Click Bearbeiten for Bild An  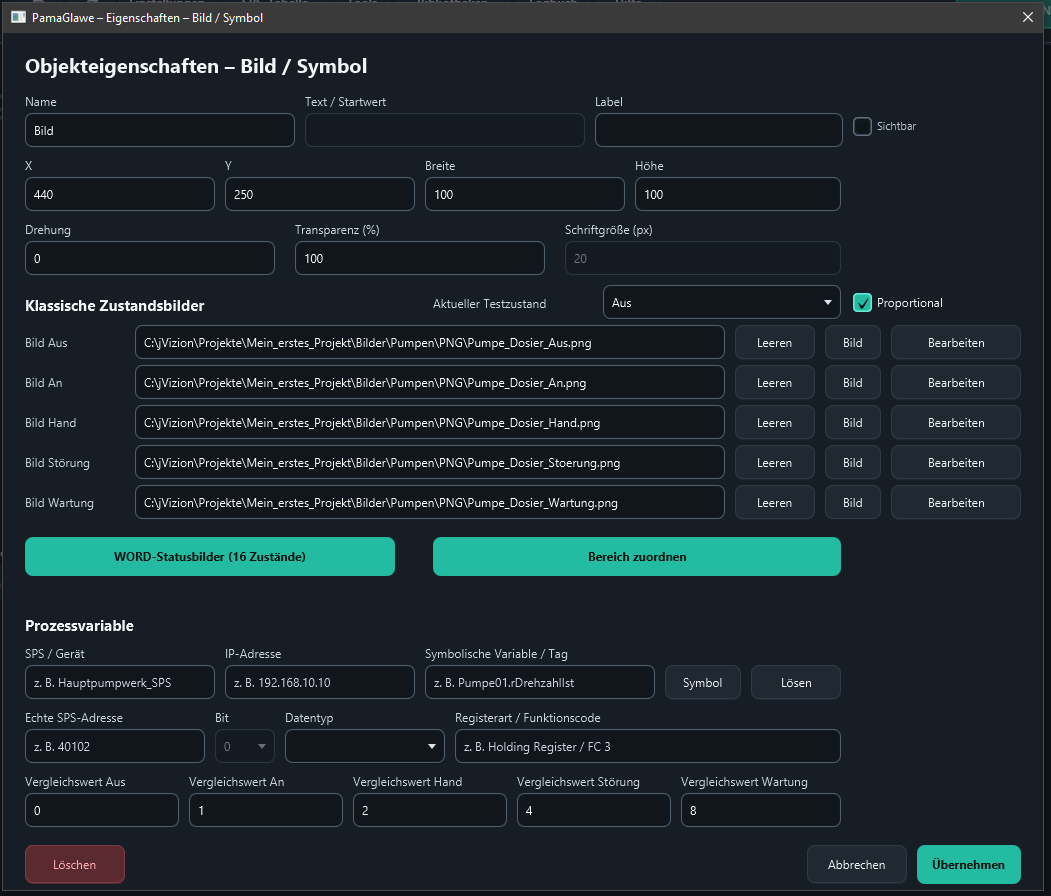(x=956, y=383)
